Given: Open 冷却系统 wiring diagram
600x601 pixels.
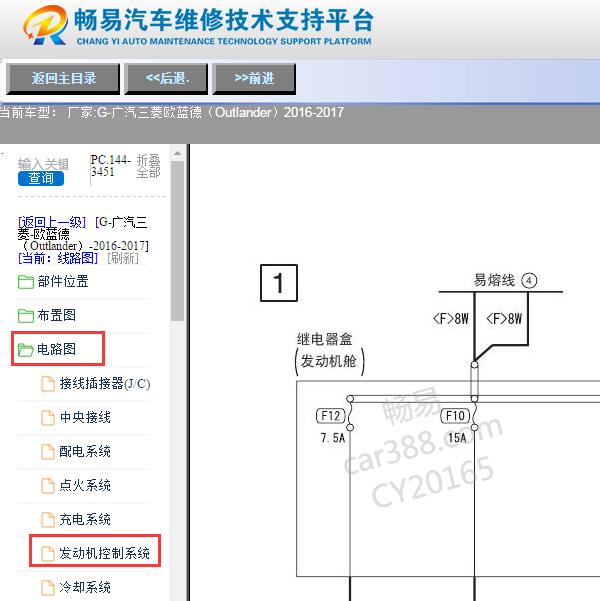Looking at the screenshot, I should point(85,587).
